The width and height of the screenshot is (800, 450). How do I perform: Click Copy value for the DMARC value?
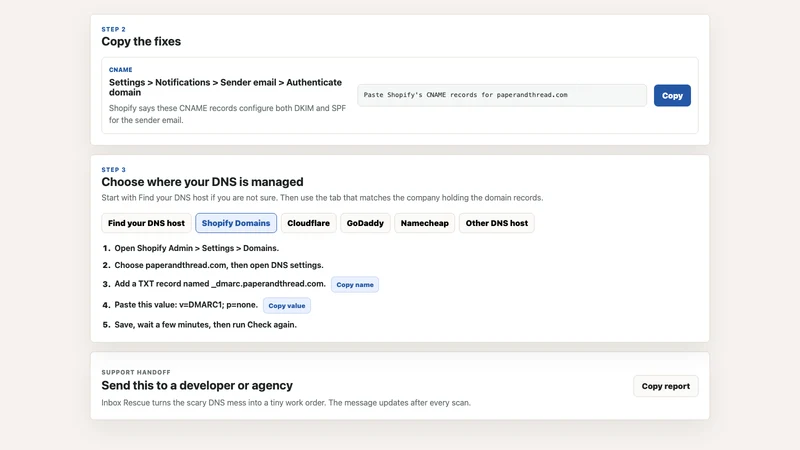(287, 306)
